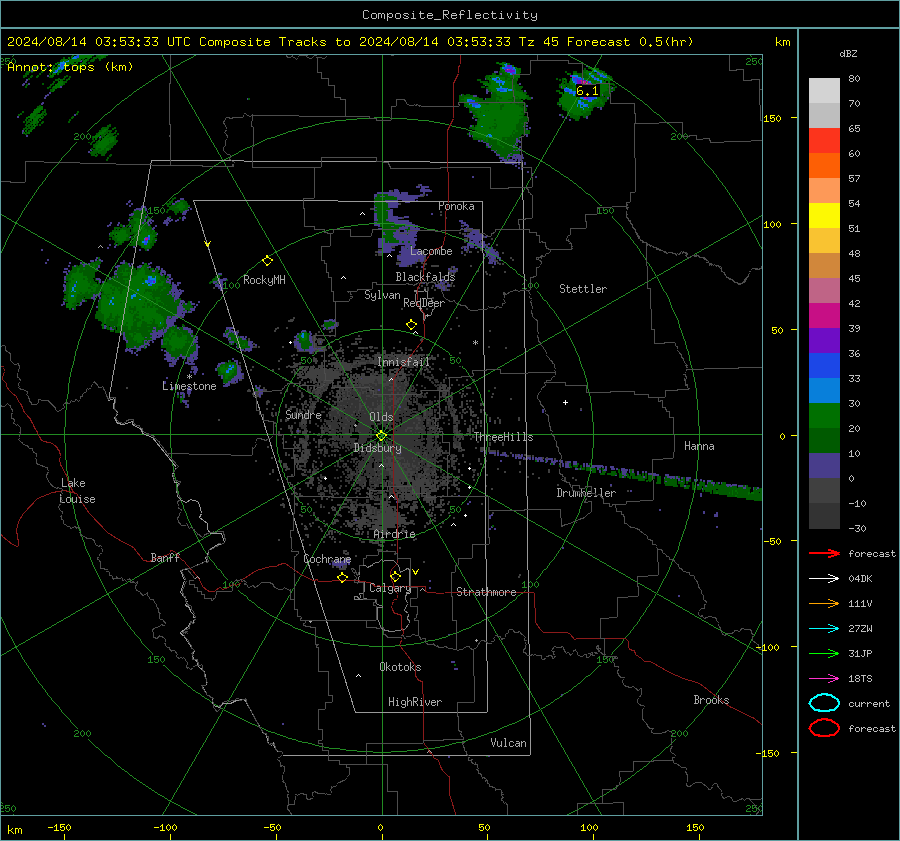Click the '27ZW' legend label

click(860, 629)
